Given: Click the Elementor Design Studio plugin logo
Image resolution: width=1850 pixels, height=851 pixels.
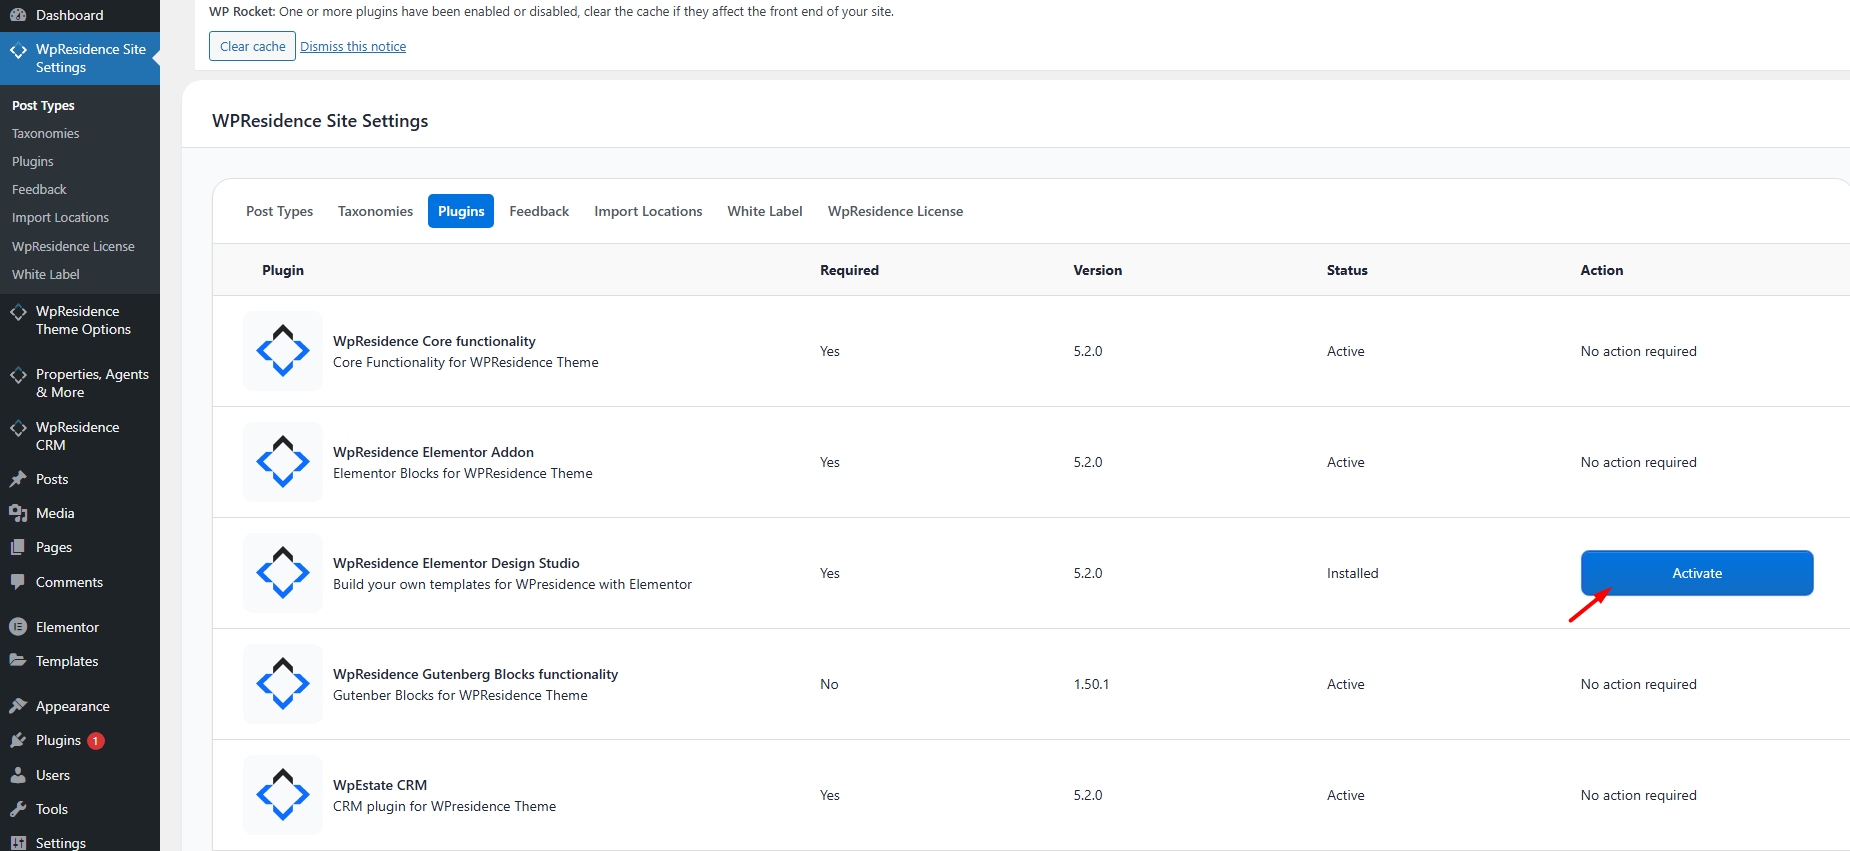Looking at the screenshot, I should 283,573.
